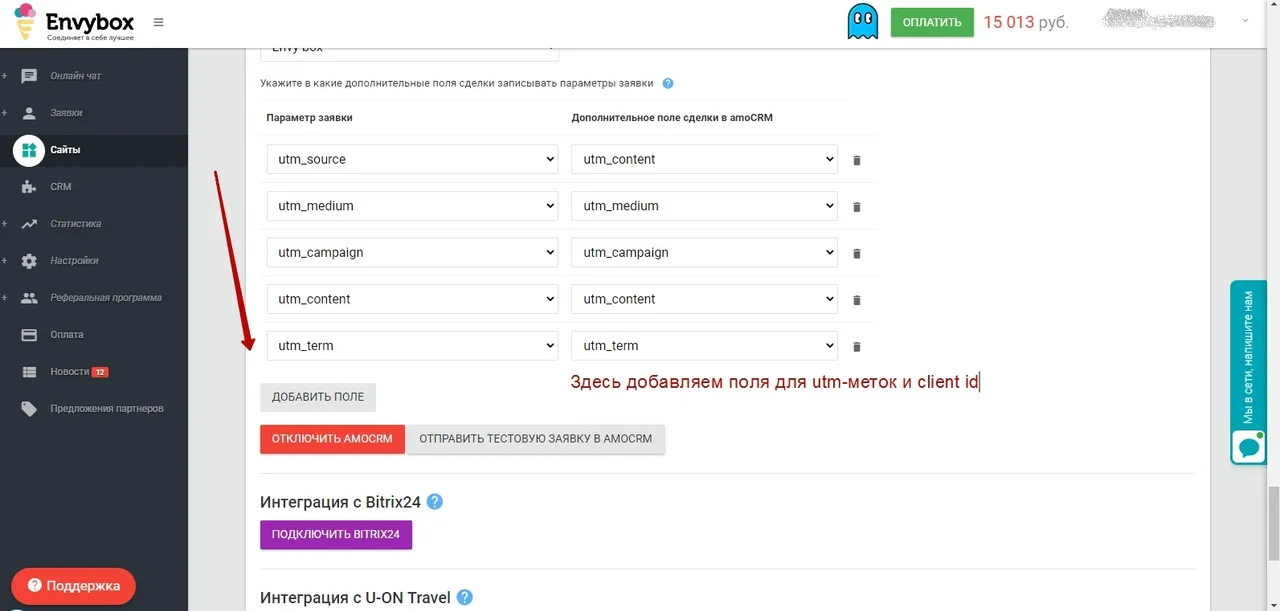Open amoCRM field dropdown in utm_content row
1280x611 pixels.
point(705,299)
